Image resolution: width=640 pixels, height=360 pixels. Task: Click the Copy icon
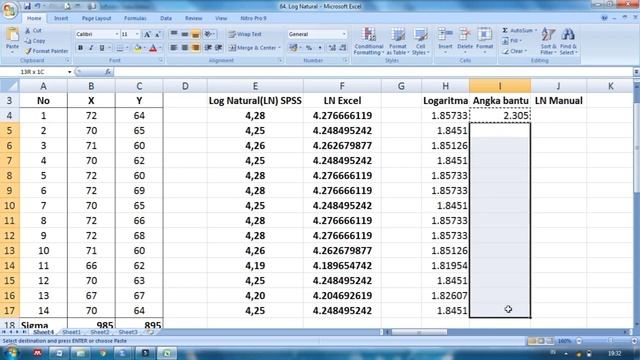click(x=28, y=41)
